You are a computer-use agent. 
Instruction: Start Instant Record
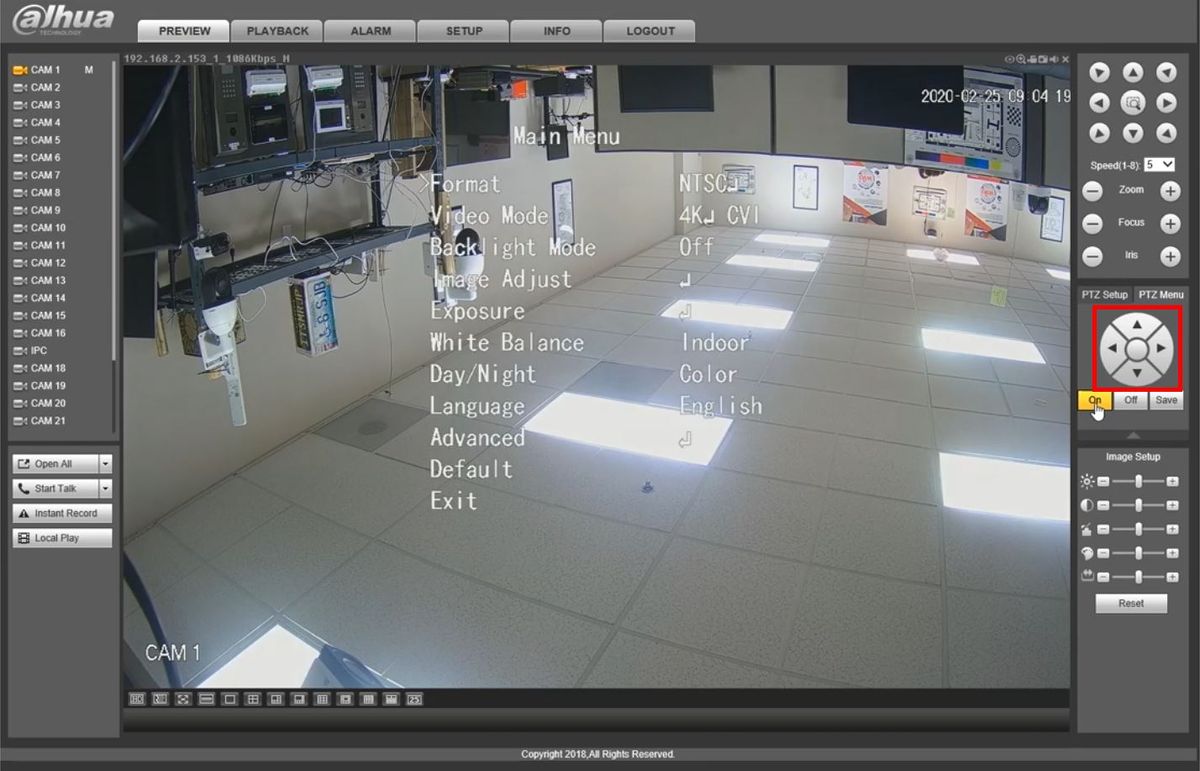62,513
